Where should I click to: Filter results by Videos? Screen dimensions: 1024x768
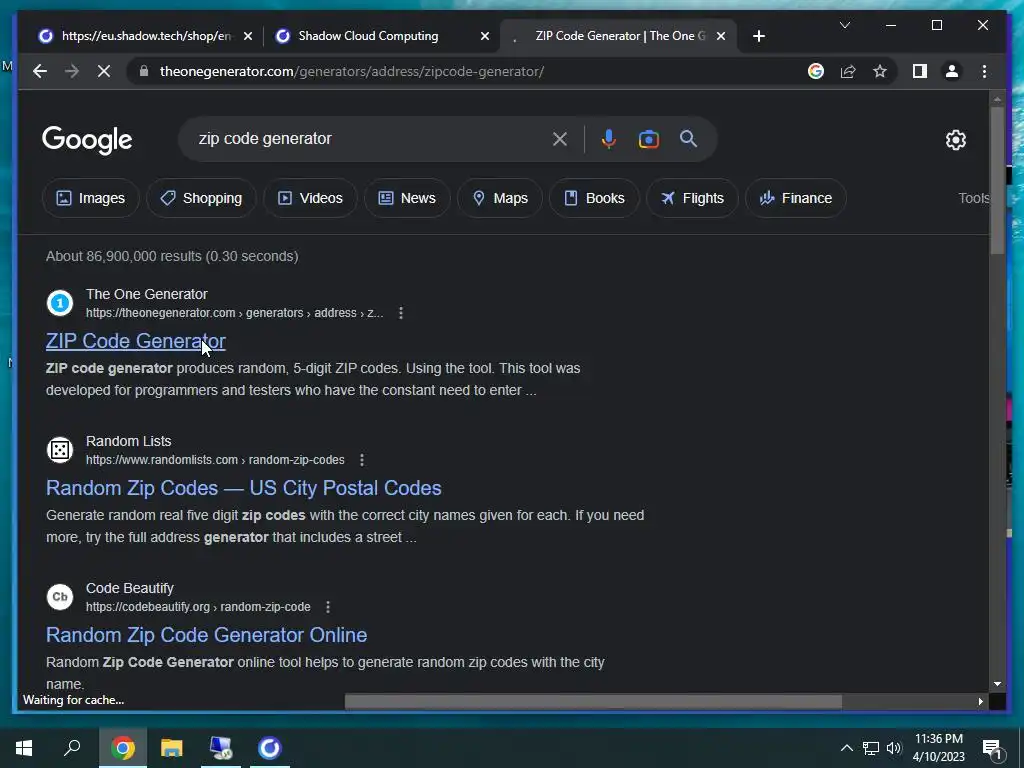click(x=310, y=198)
